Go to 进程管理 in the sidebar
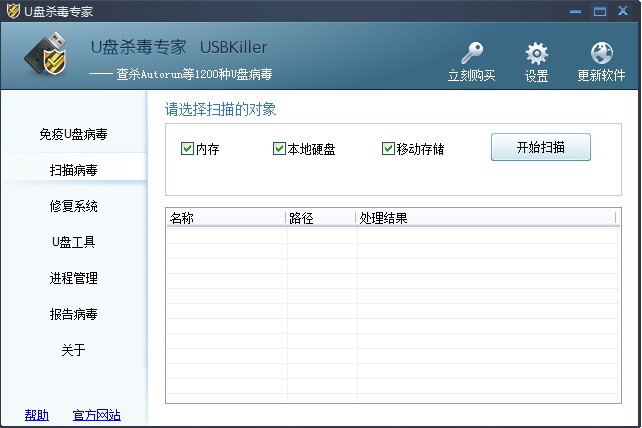Viewport: 642px width, 428px height. click(x=73, y=278)
